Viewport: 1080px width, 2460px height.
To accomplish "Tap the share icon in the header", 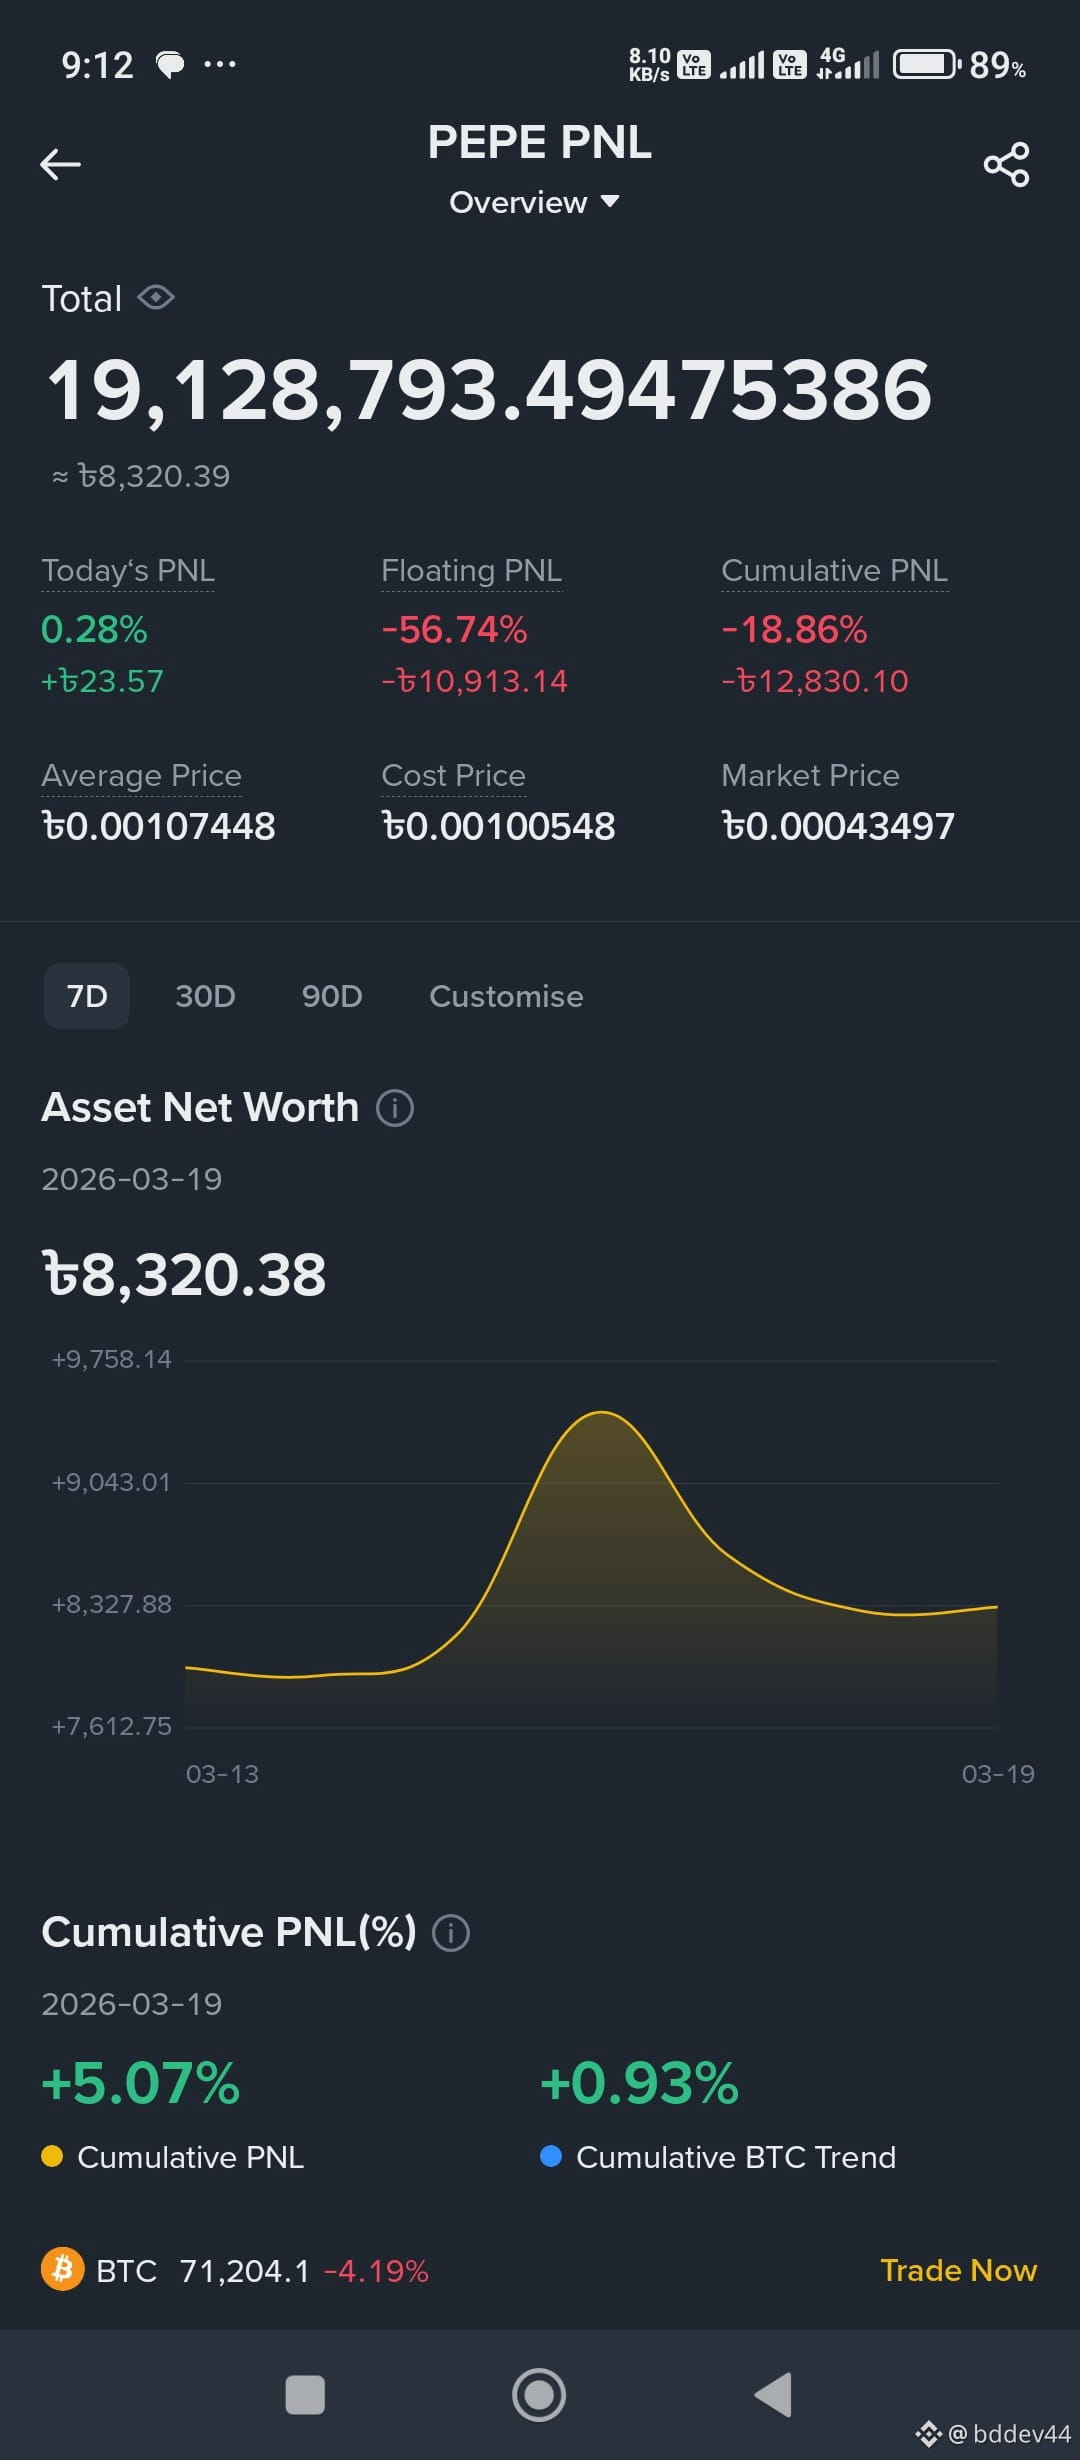I will pyautogui.click(x=1006, y=164).
